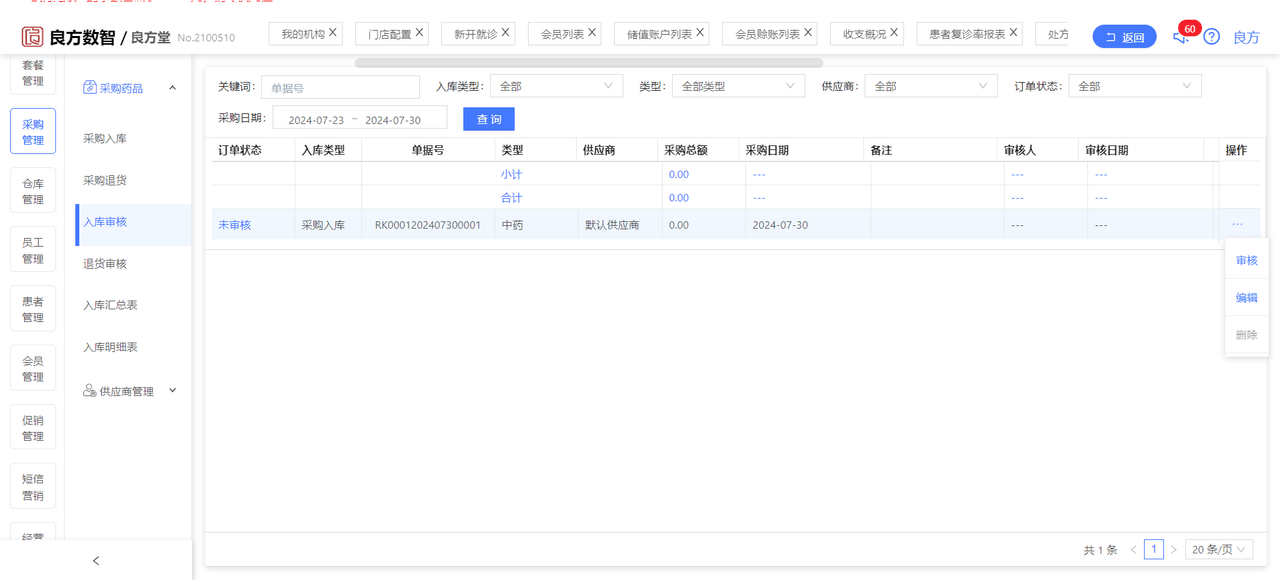Close the 会员列表 tab

click(593, 33)
